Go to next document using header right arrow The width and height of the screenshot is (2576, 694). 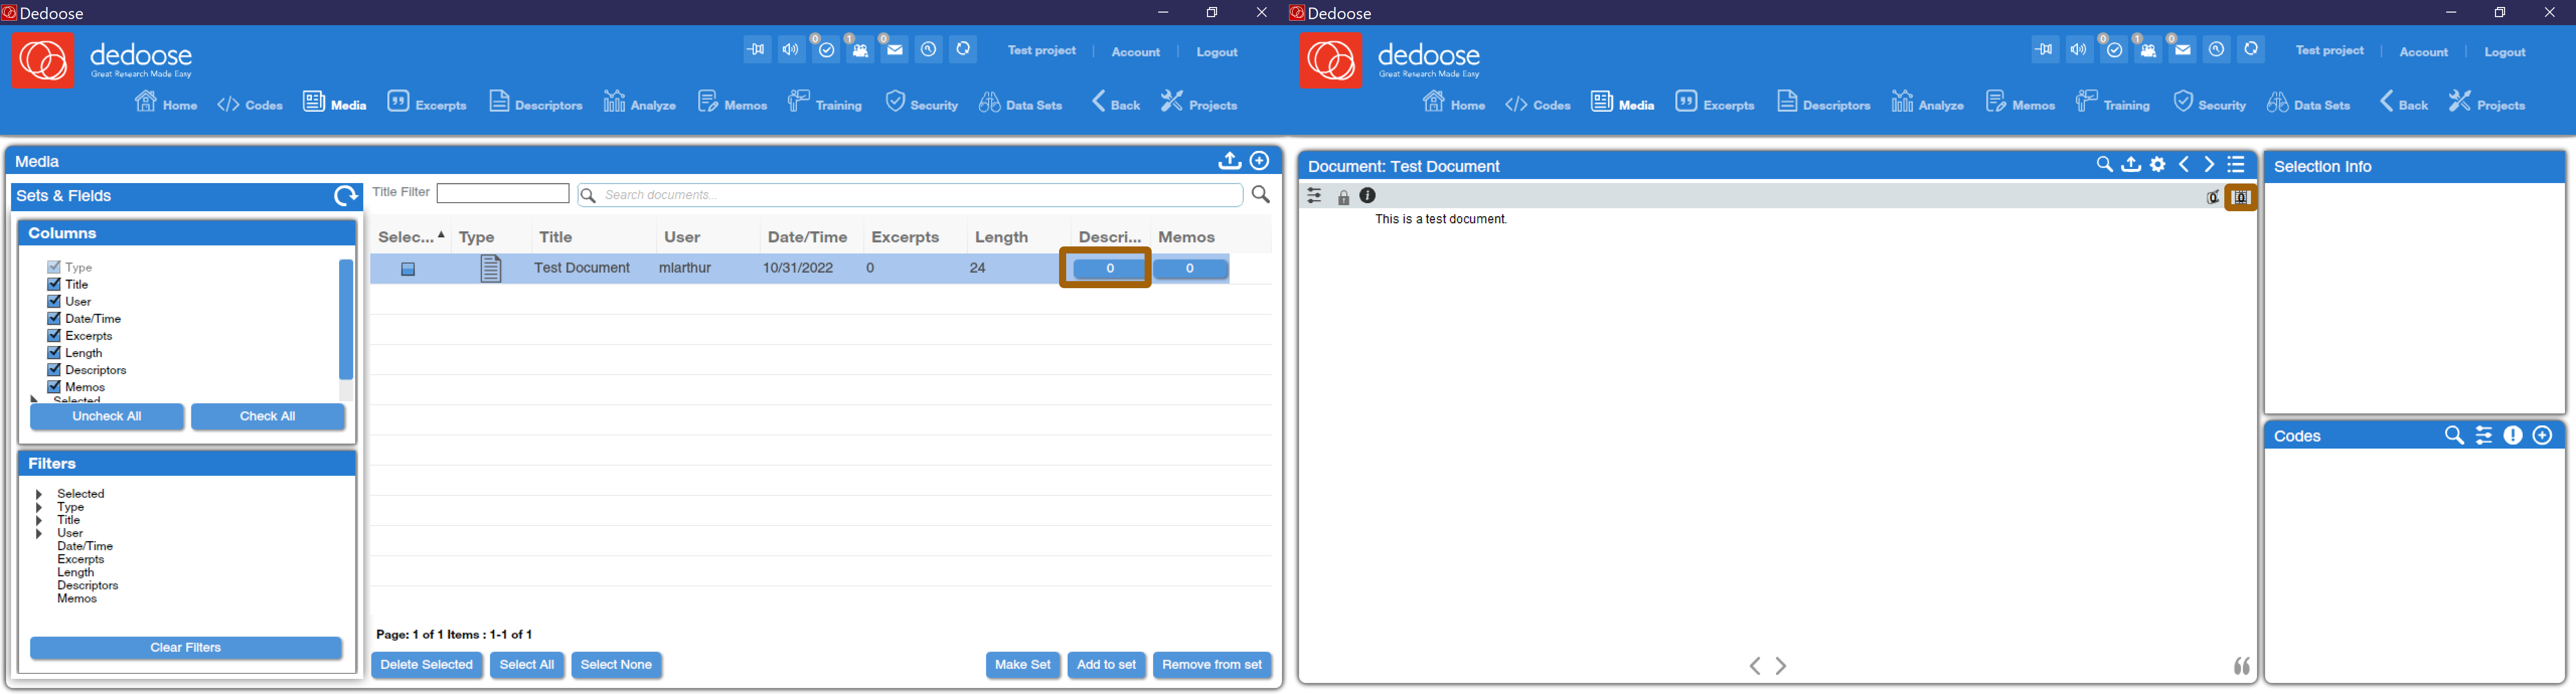click(2209, 165)
